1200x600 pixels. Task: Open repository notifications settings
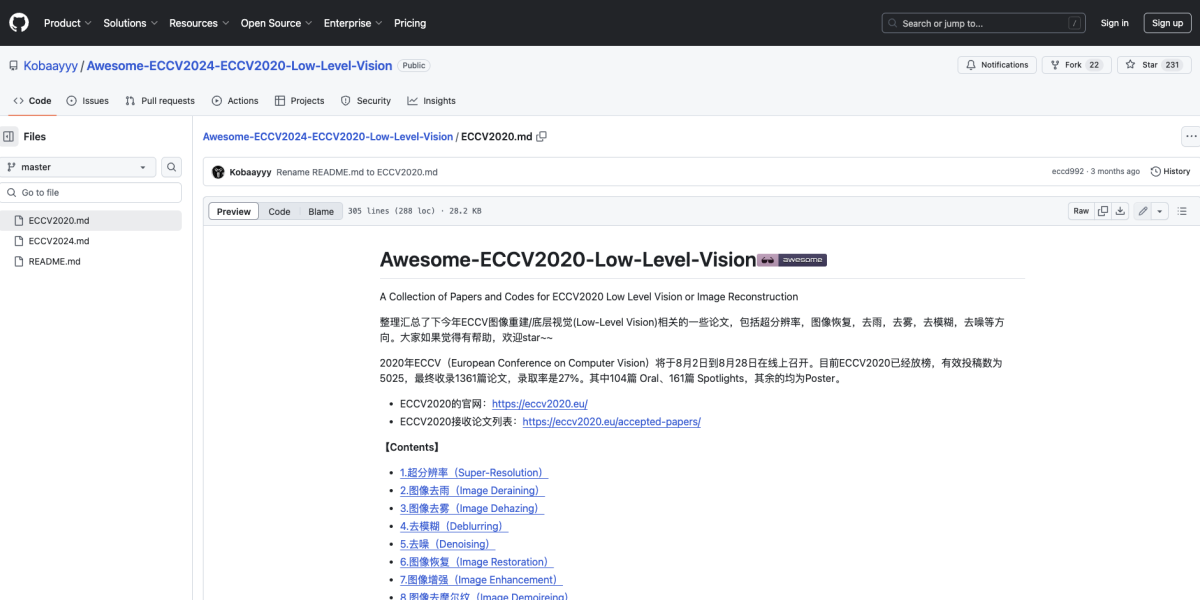996,64
